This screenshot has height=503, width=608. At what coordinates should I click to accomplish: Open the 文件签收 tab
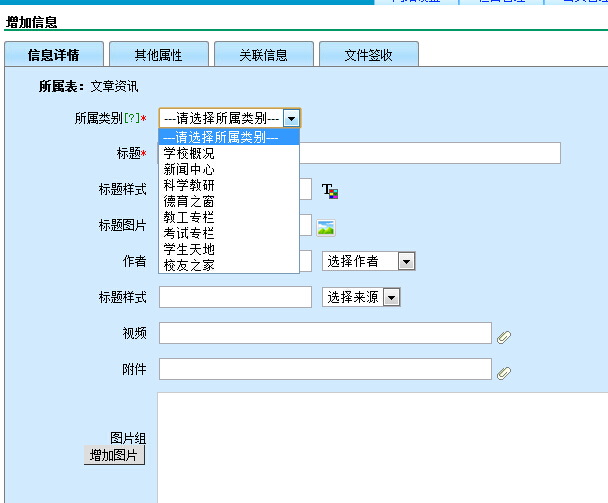coord(368,55)
